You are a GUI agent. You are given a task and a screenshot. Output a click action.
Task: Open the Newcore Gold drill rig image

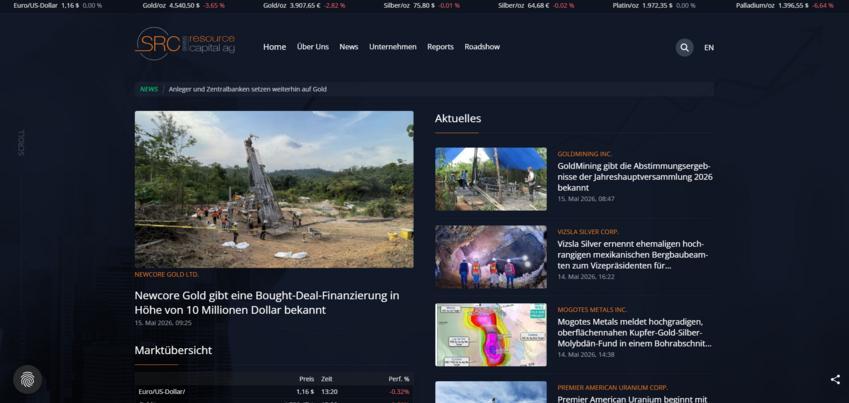coord(274,189)
